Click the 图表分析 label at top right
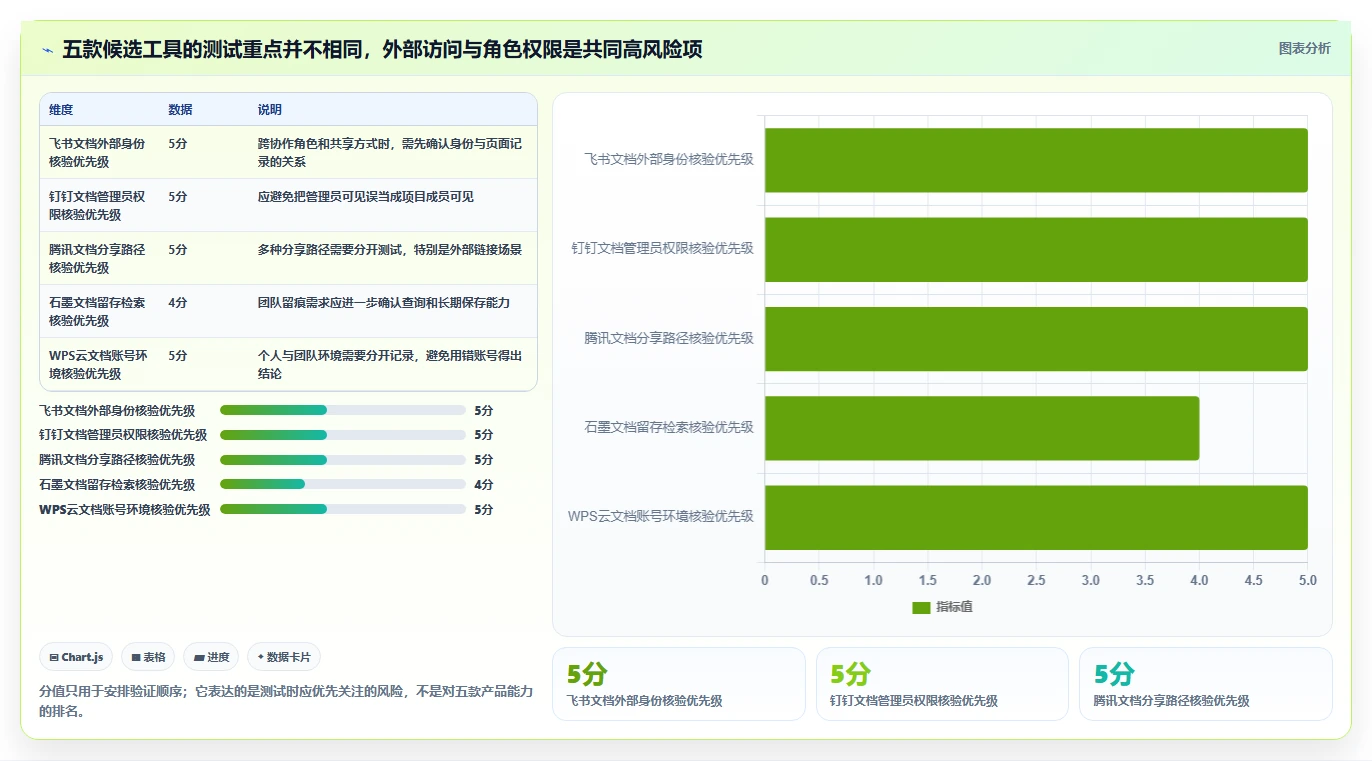Screen dimensions: 1372x761 pyautogui.click(x=1304, y=48)
